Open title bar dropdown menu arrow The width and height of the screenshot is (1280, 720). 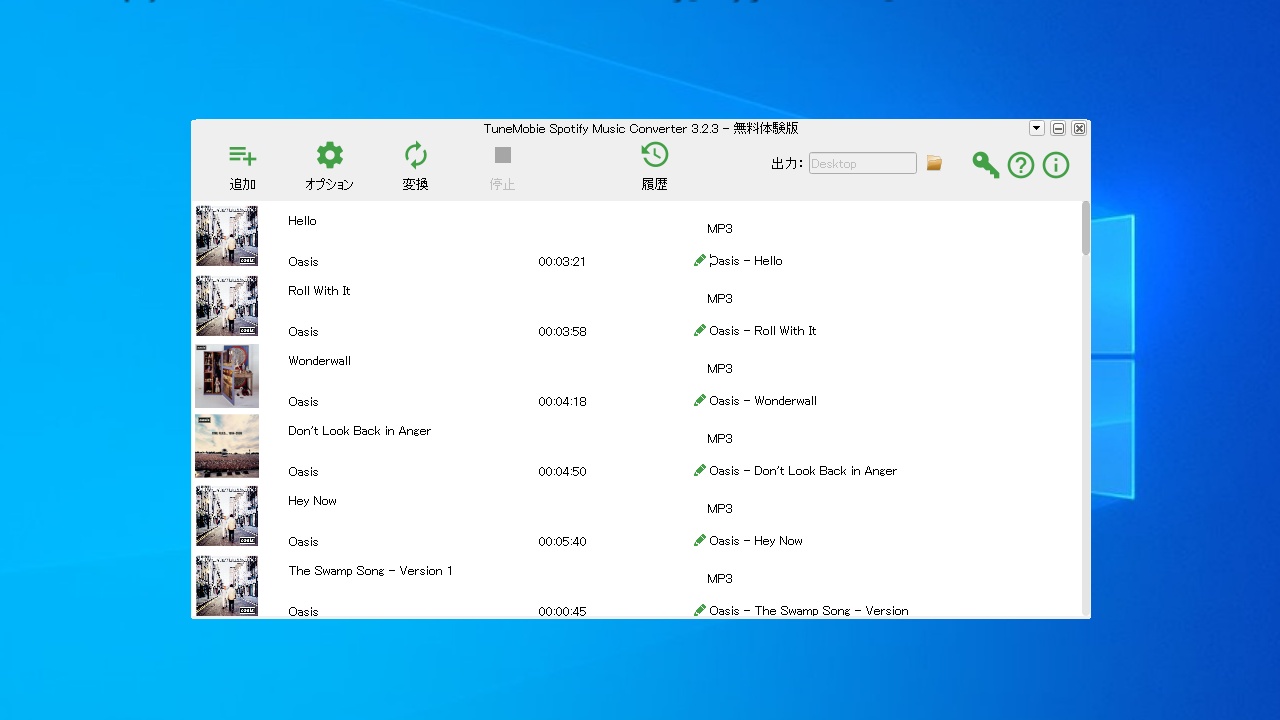(x=1036, y=128)
